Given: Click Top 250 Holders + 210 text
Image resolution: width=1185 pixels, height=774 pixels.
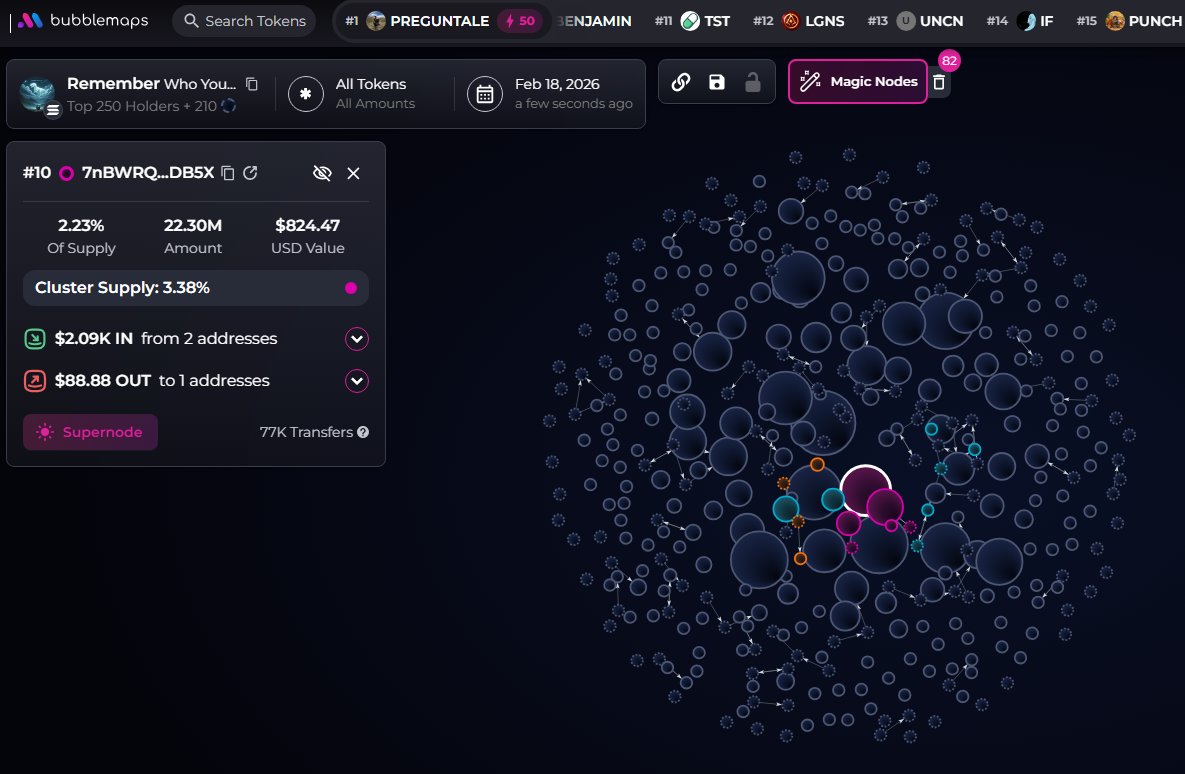Looking at the screenshot, I should [141, 106].
